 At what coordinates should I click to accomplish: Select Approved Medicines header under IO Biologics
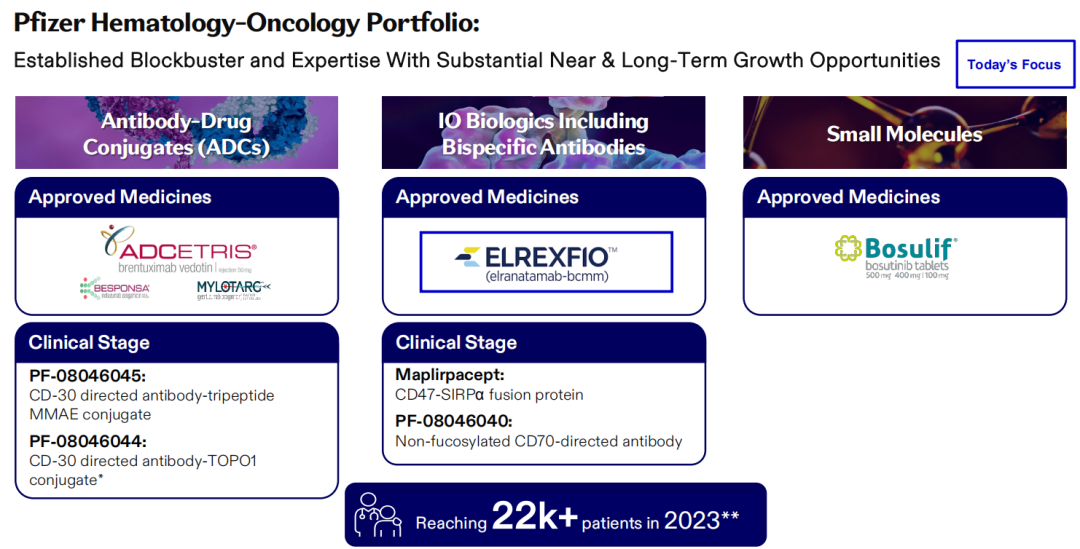(487, 197)
